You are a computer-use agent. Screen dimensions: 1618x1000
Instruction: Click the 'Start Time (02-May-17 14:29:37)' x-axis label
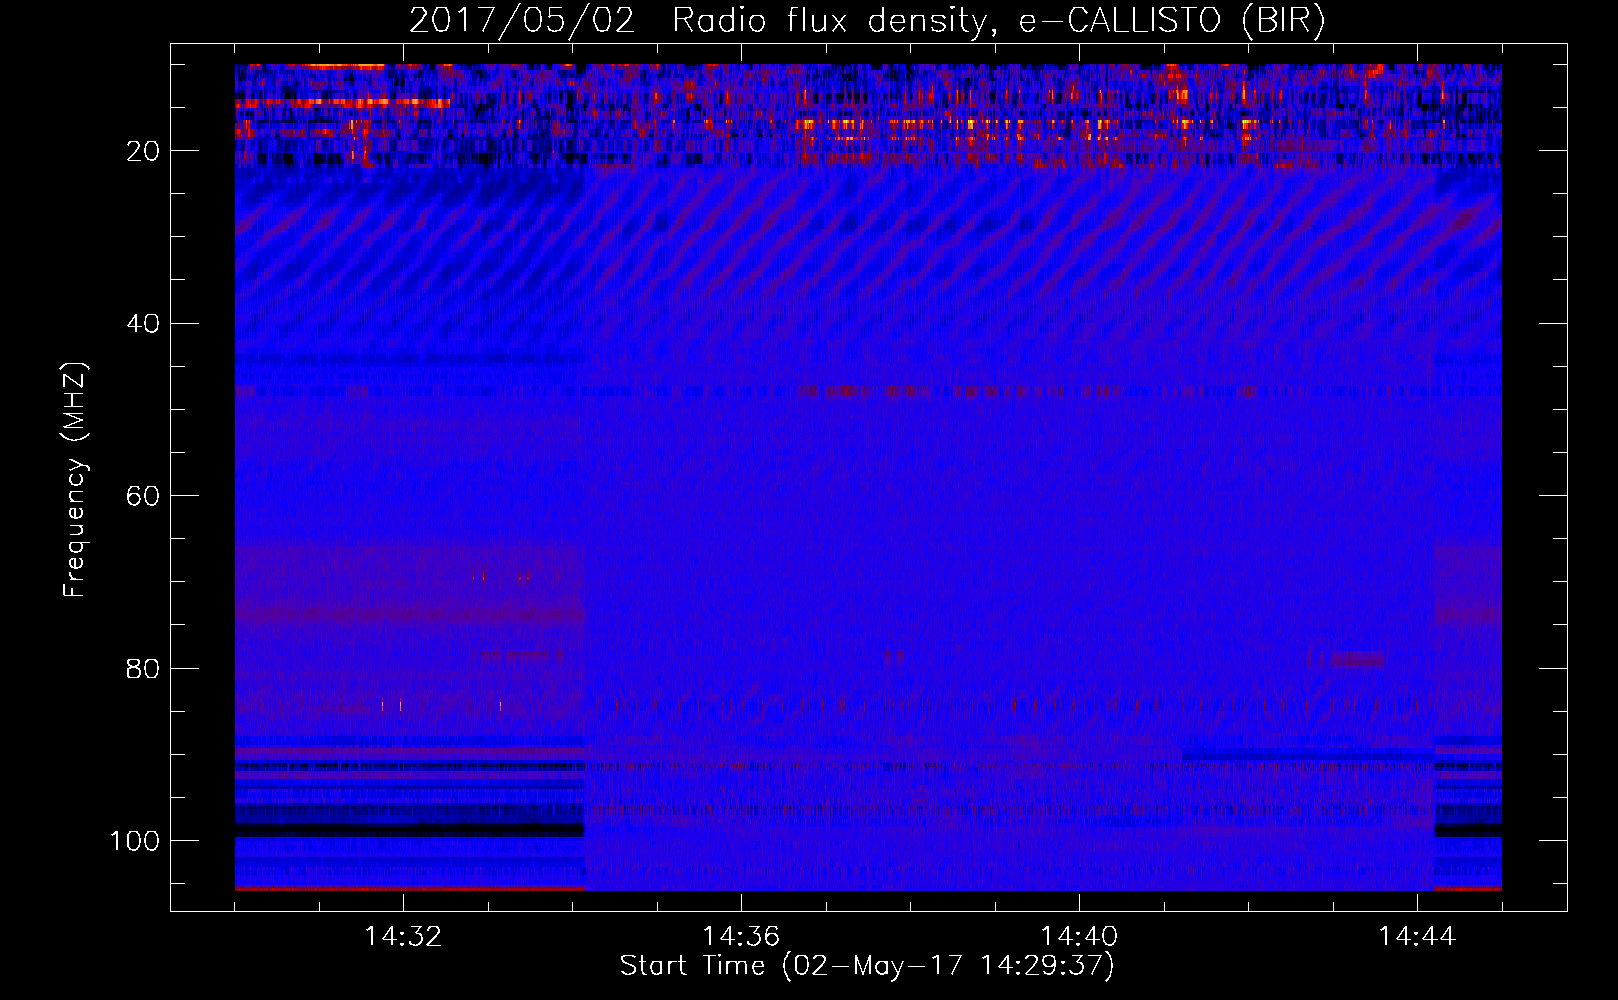(x=867, y=966)
